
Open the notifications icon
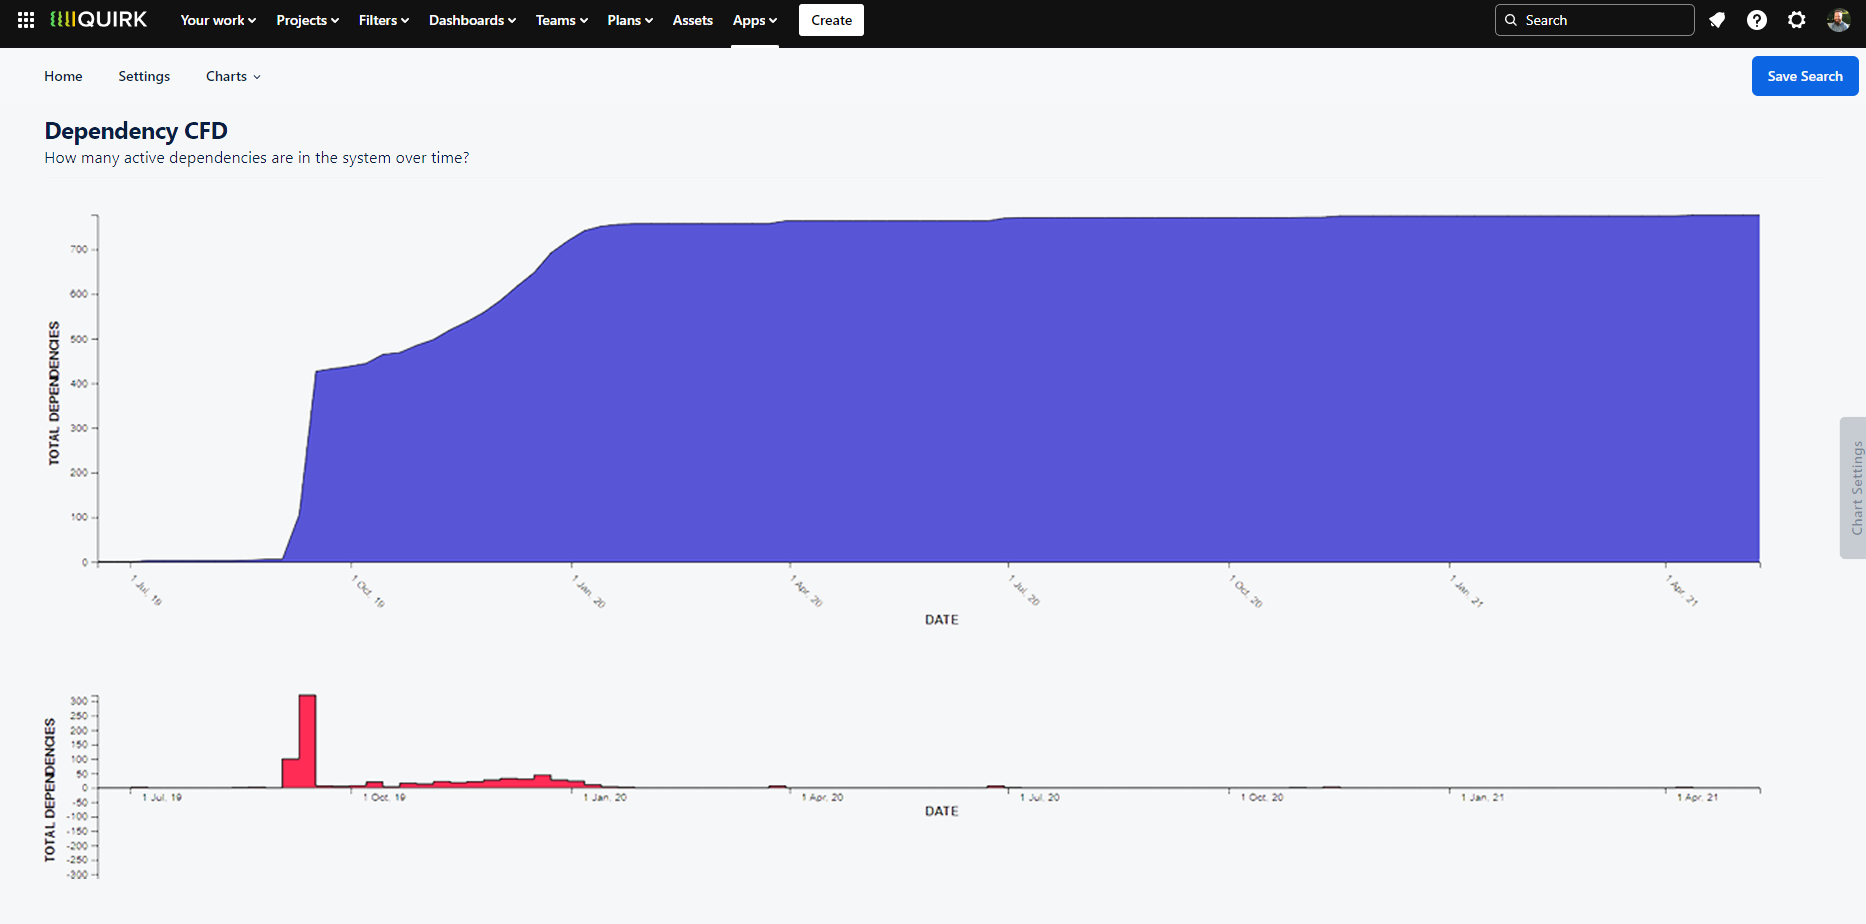pyautogui.click(x=1717, y=20)
